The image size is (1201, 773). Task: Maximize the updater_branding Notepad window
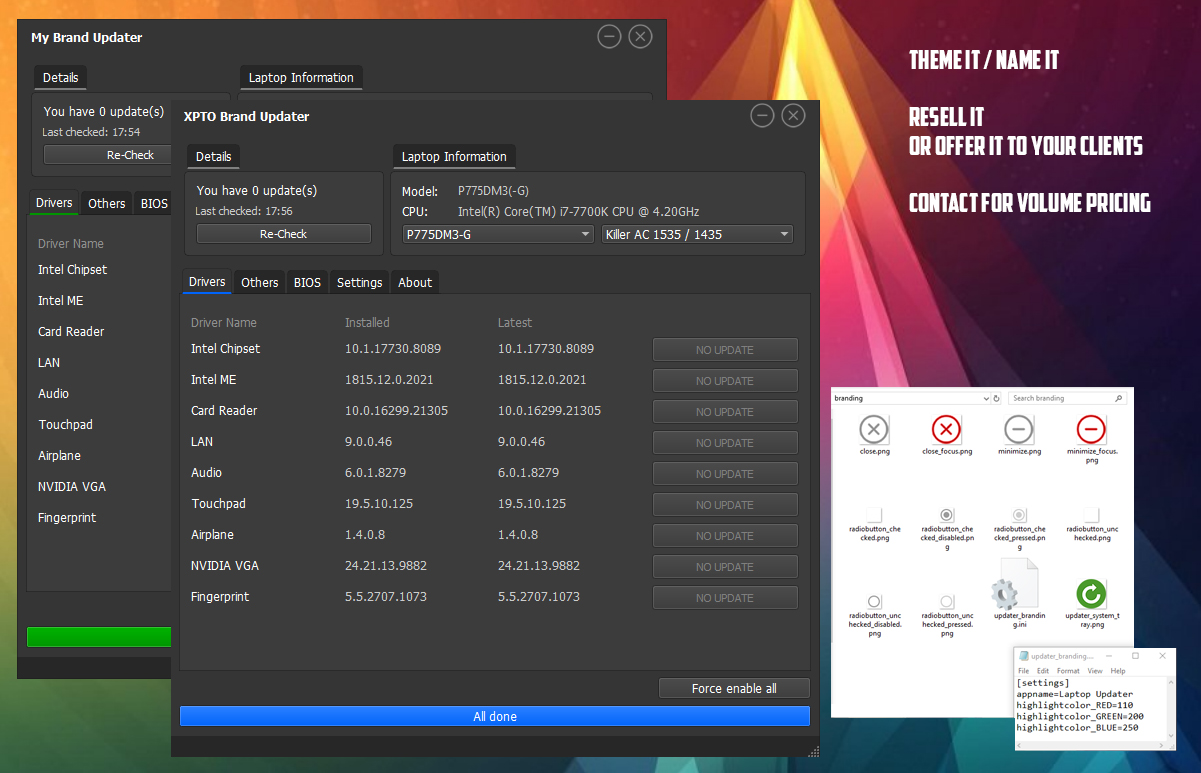point(1135,656)
